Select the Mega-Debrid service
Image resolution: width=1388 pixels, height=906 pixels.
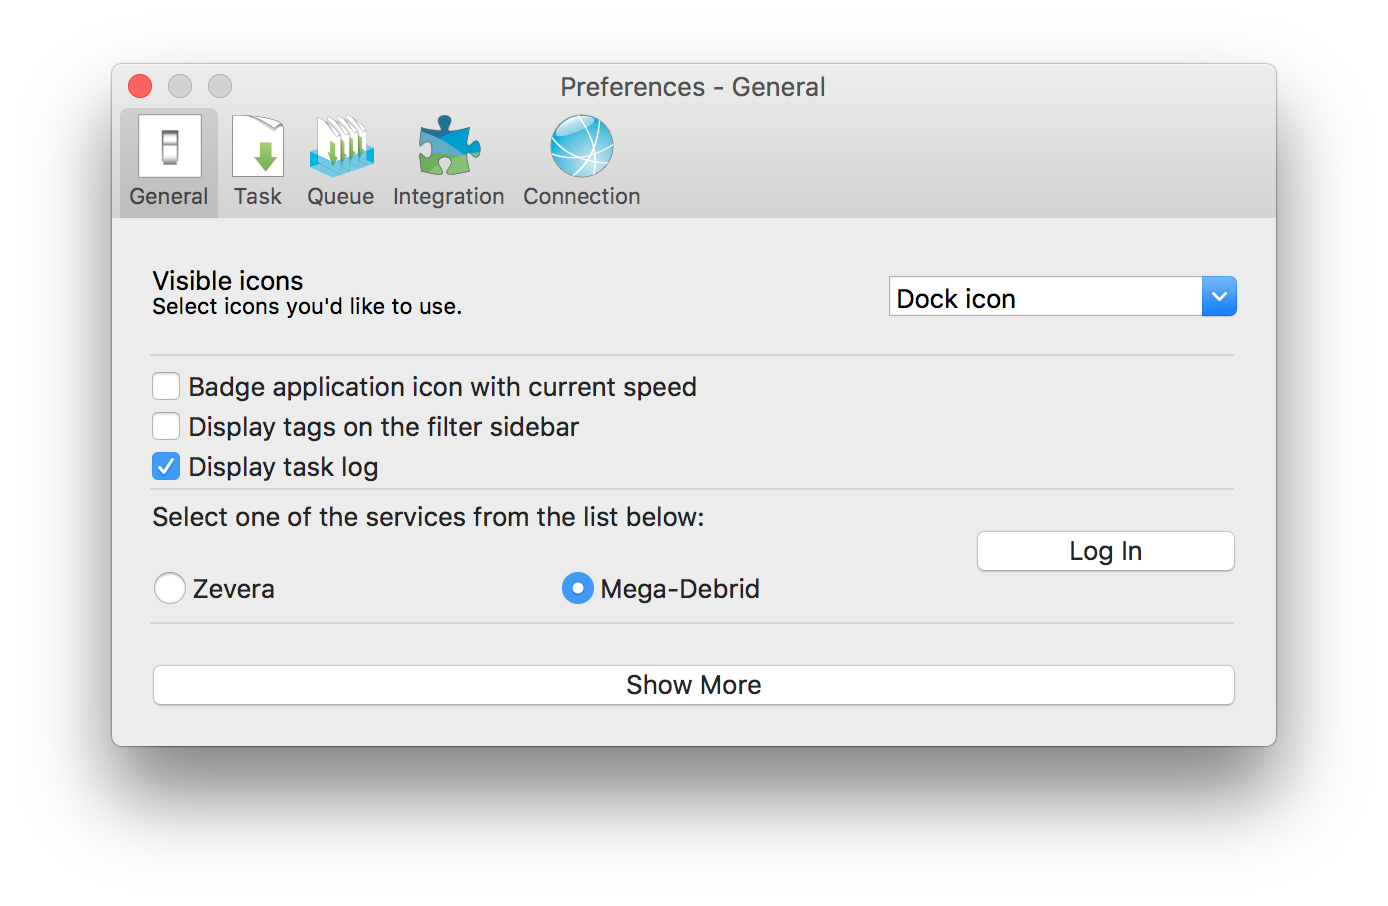tap(577, 588)
